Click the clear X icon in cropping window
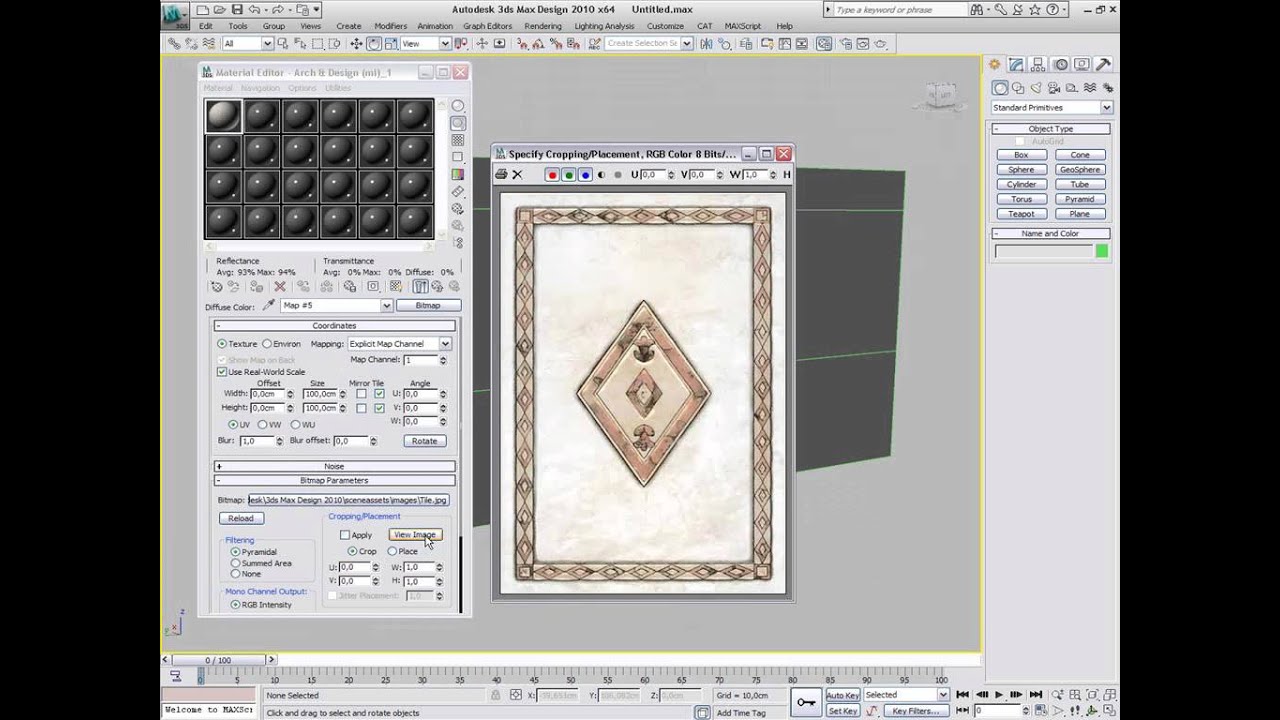Image resolution: width=1280 pixels, height=720 pixels. coord(517,174)
